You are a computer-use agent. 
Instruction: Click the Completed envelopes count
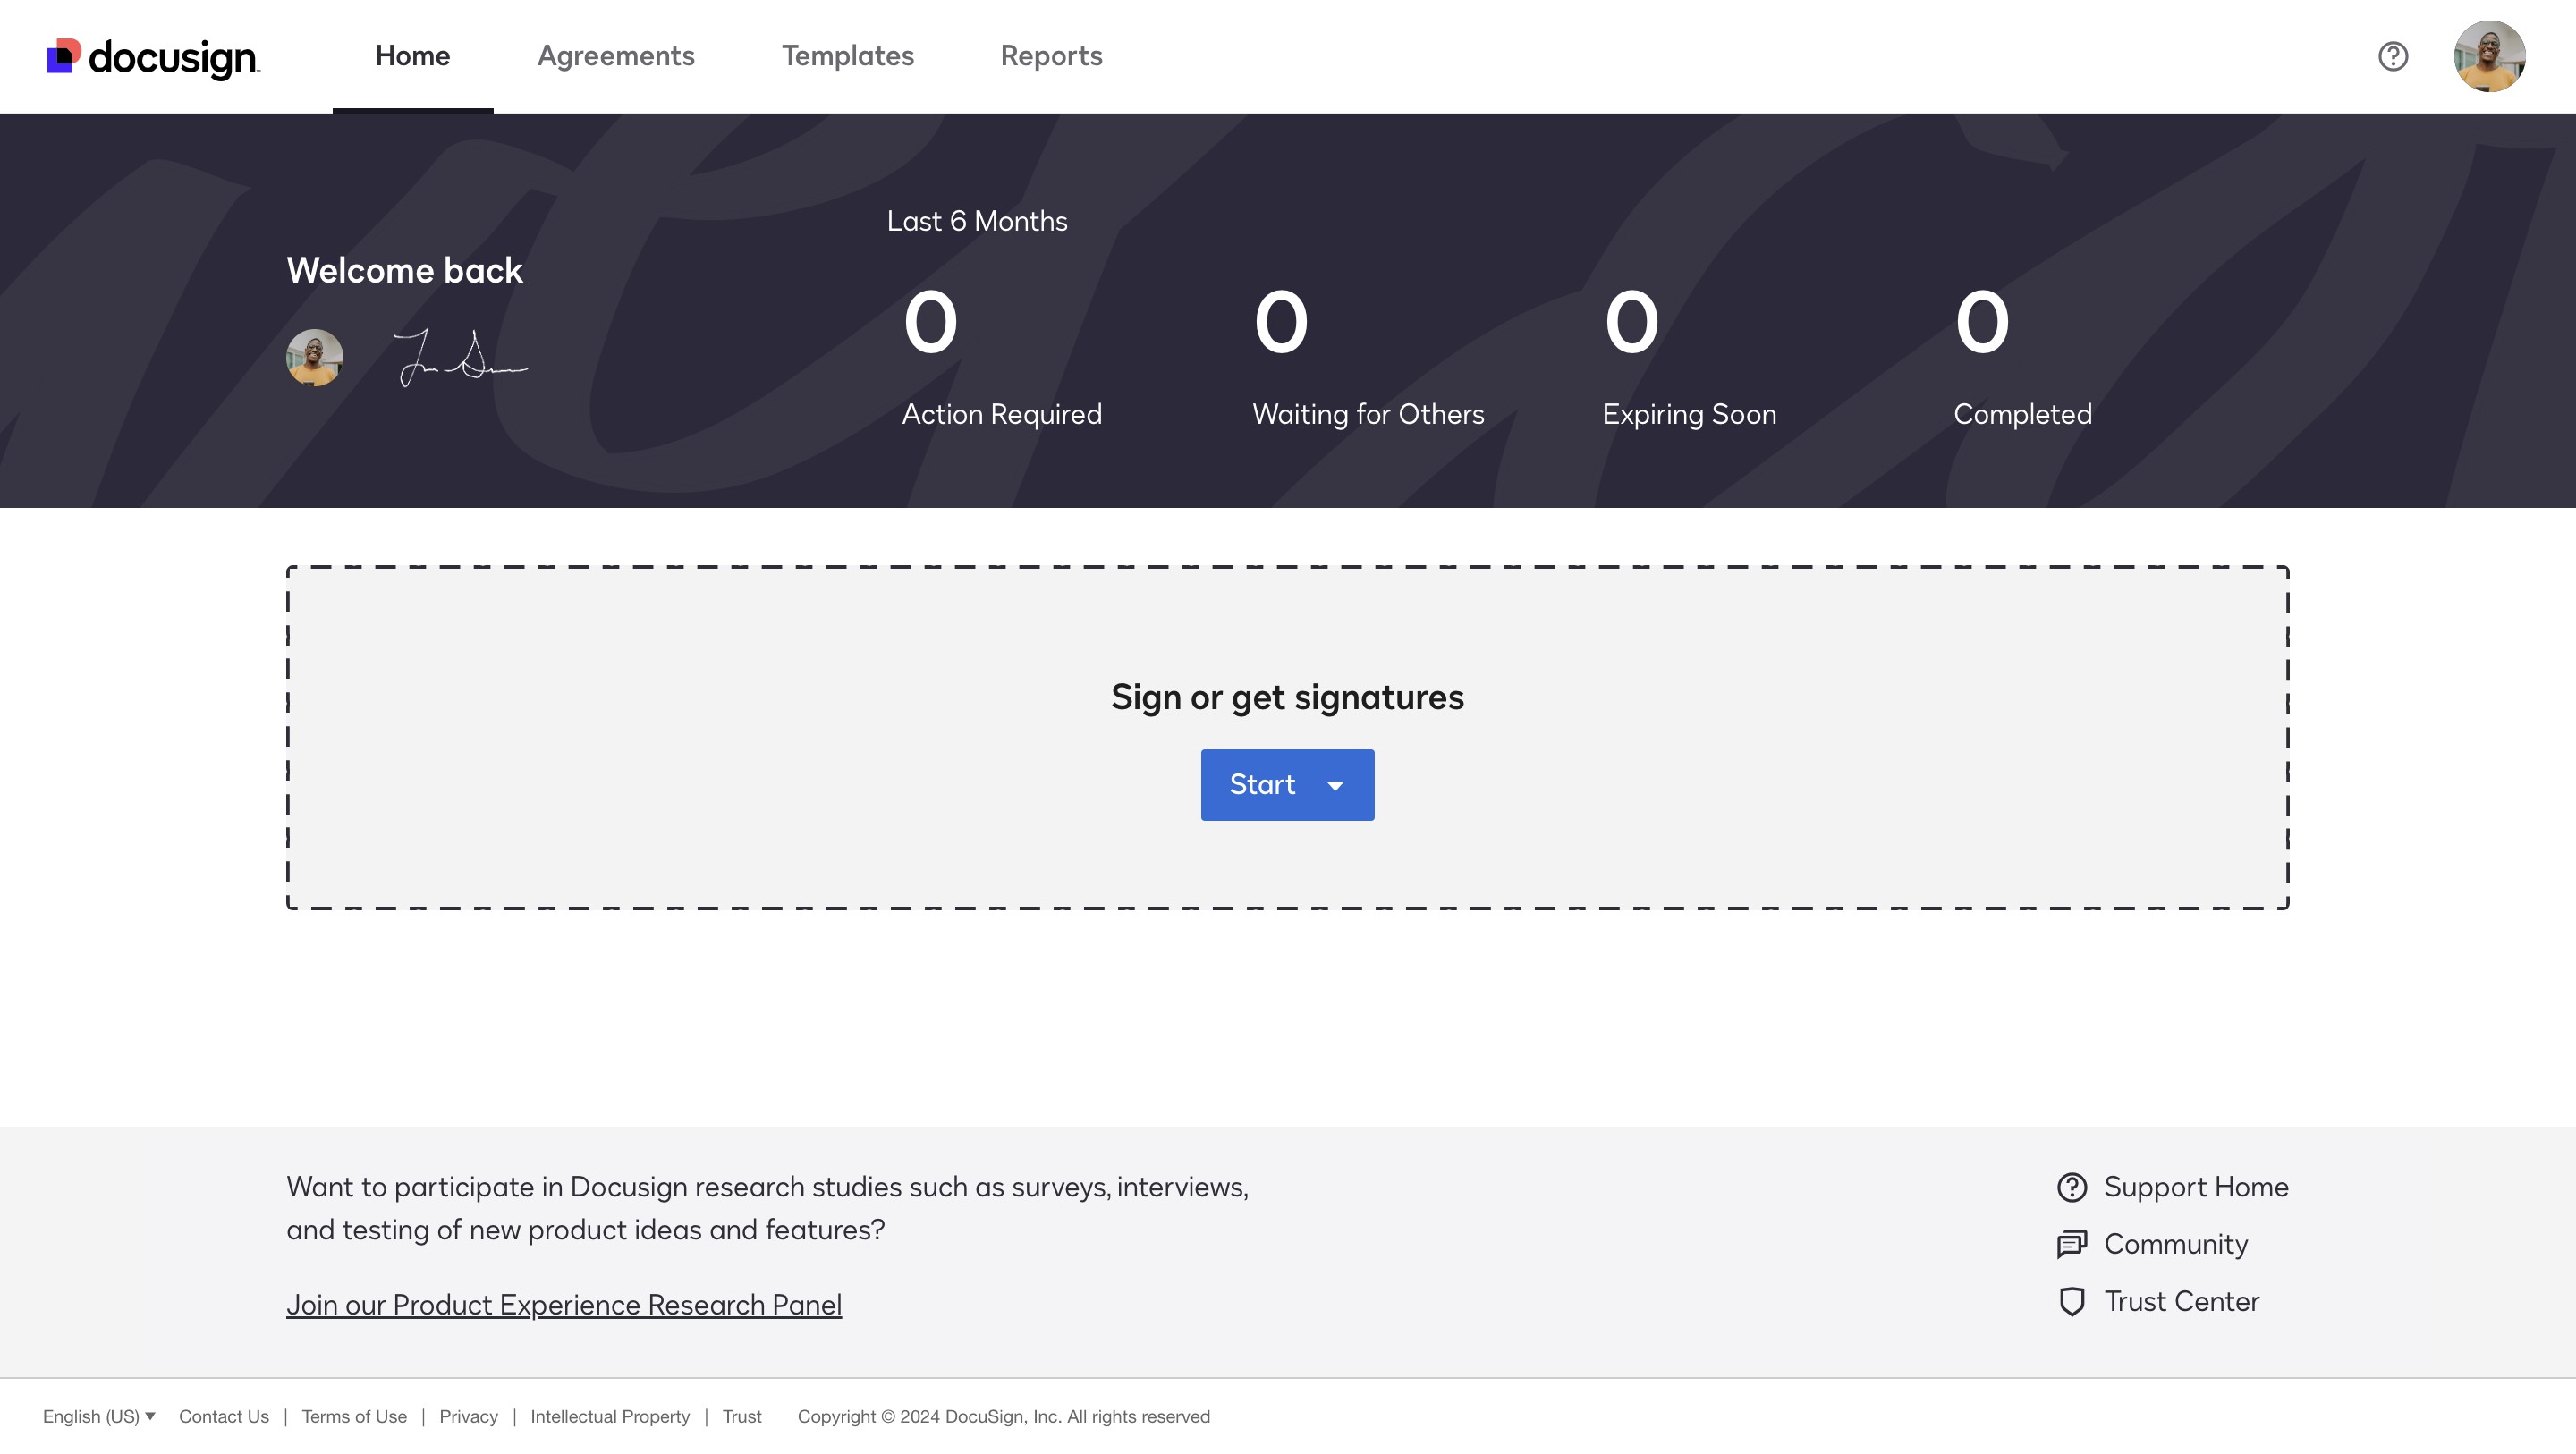[x=1981, y=323]
